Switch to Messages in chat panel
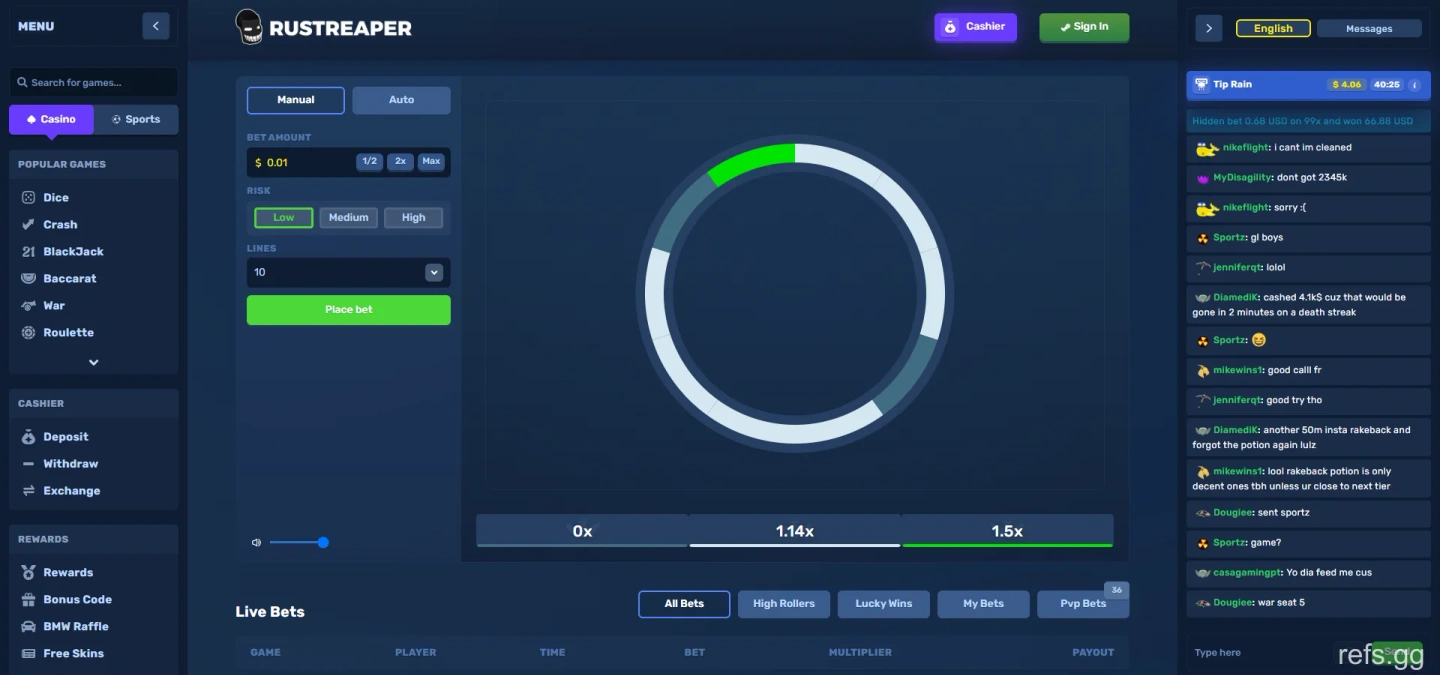Screen dimensions: 1440x675 pos(1369,28)
